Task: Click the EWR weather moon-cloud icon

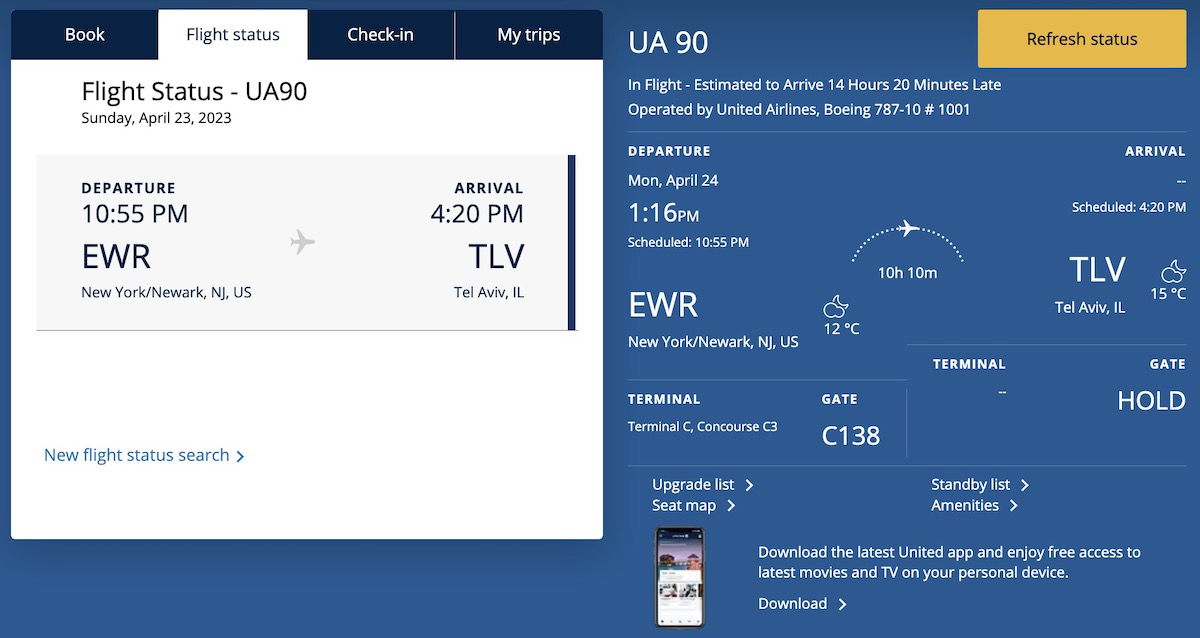Action: pyautogui.click(x=836, y=305)
